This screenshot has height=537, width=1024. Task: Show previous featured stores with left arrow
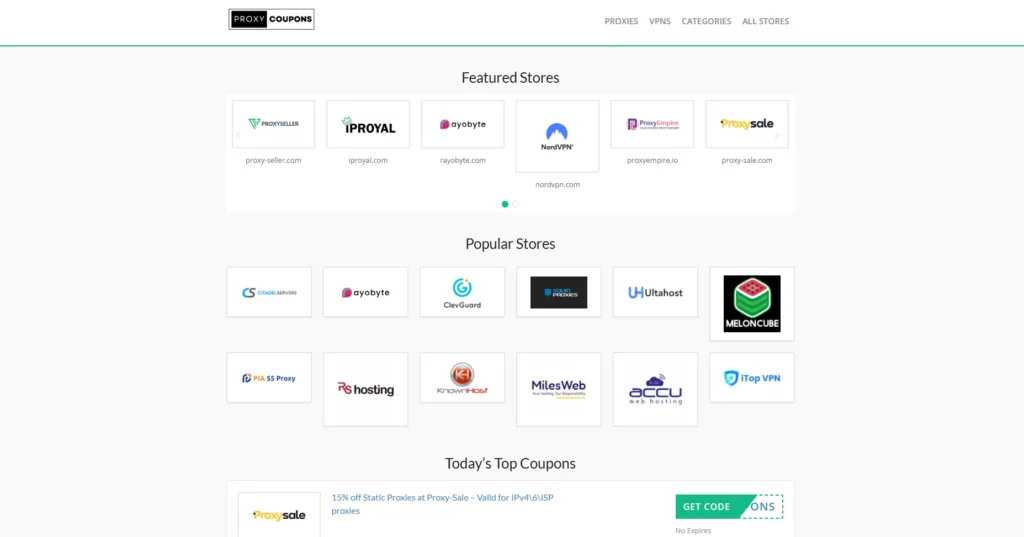coord(238,136)
